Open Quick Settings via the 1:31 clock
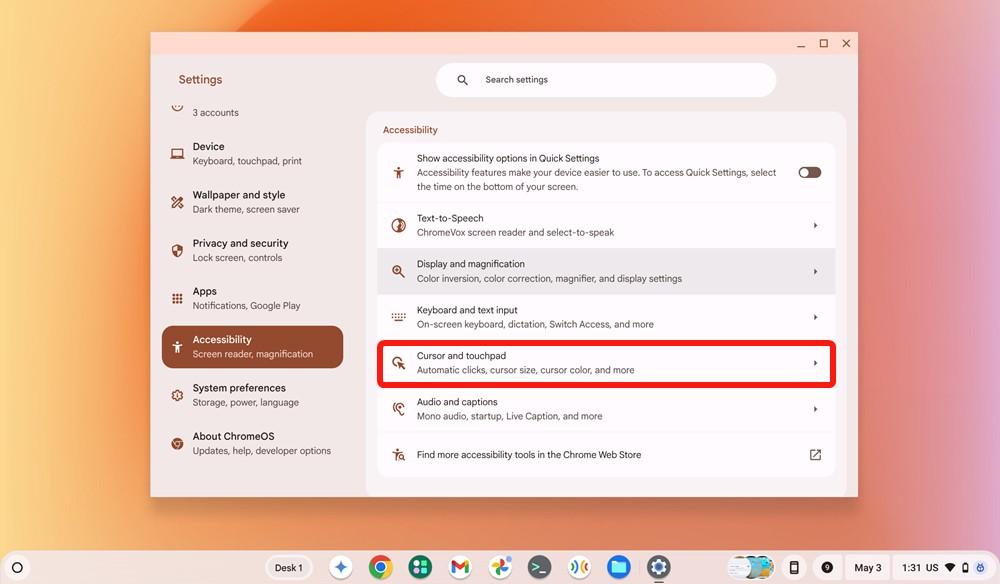Screen dimensions: 1000x584 click(x=941, y=567)
